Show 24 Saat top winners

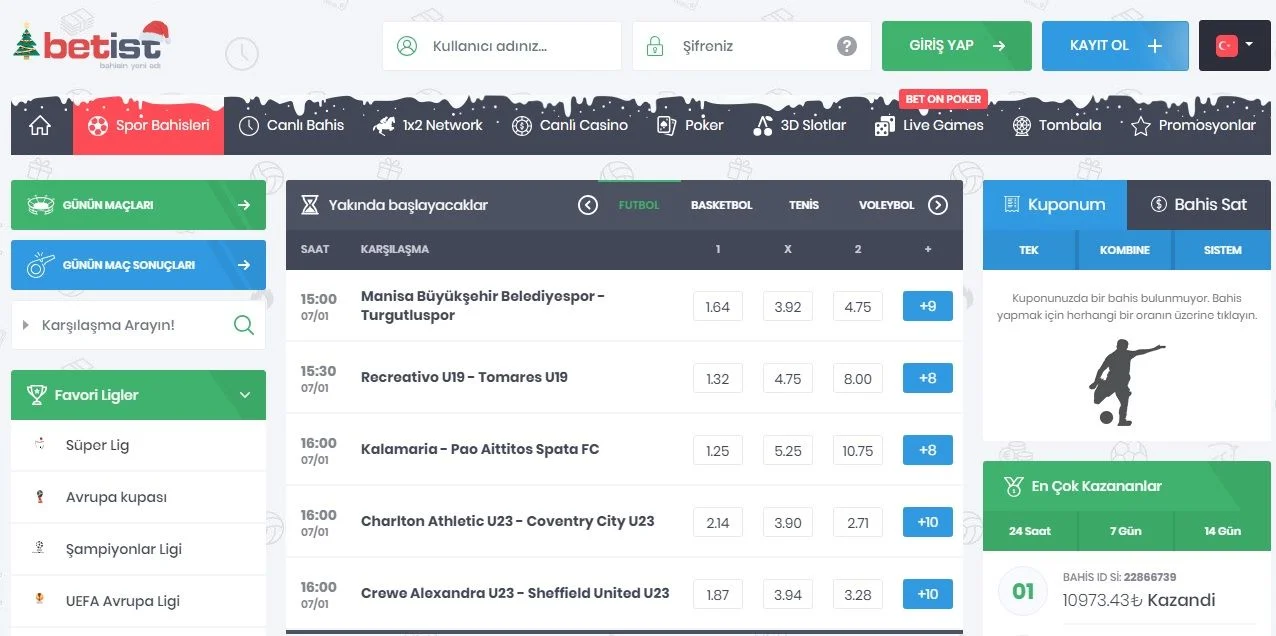pos(1030,531)
